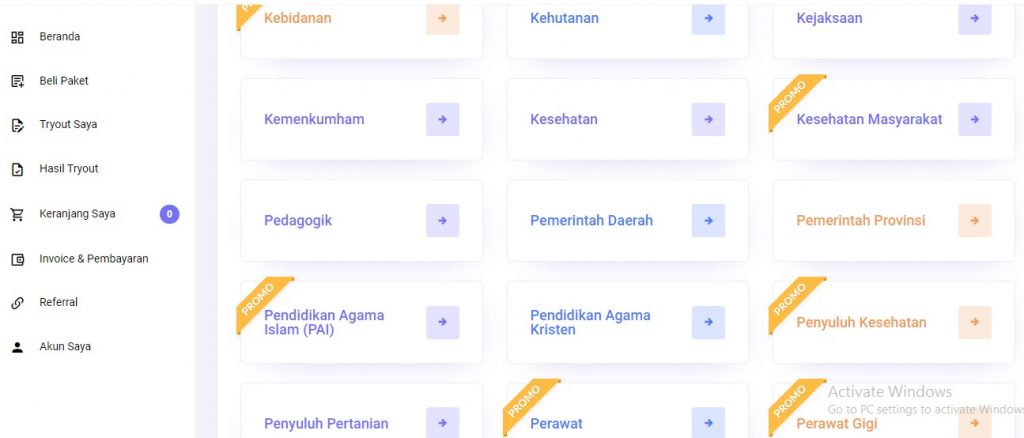Click the Tryout Saya pencil icon
Screen dimensions: 1024x438
click(17, 125)
